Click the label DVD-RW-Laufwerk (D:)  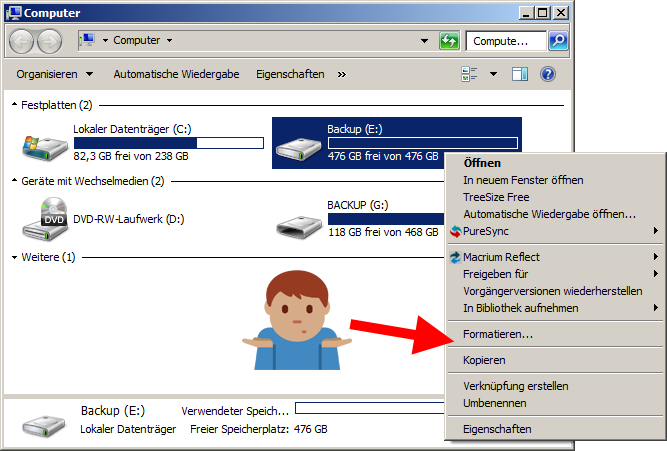129,219
